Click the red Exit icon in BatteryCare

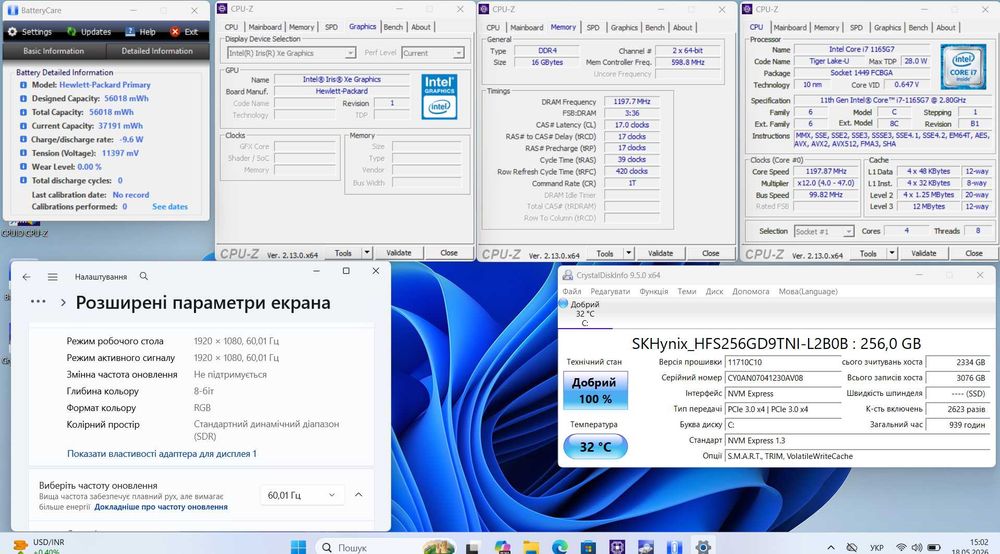(175, 31)
